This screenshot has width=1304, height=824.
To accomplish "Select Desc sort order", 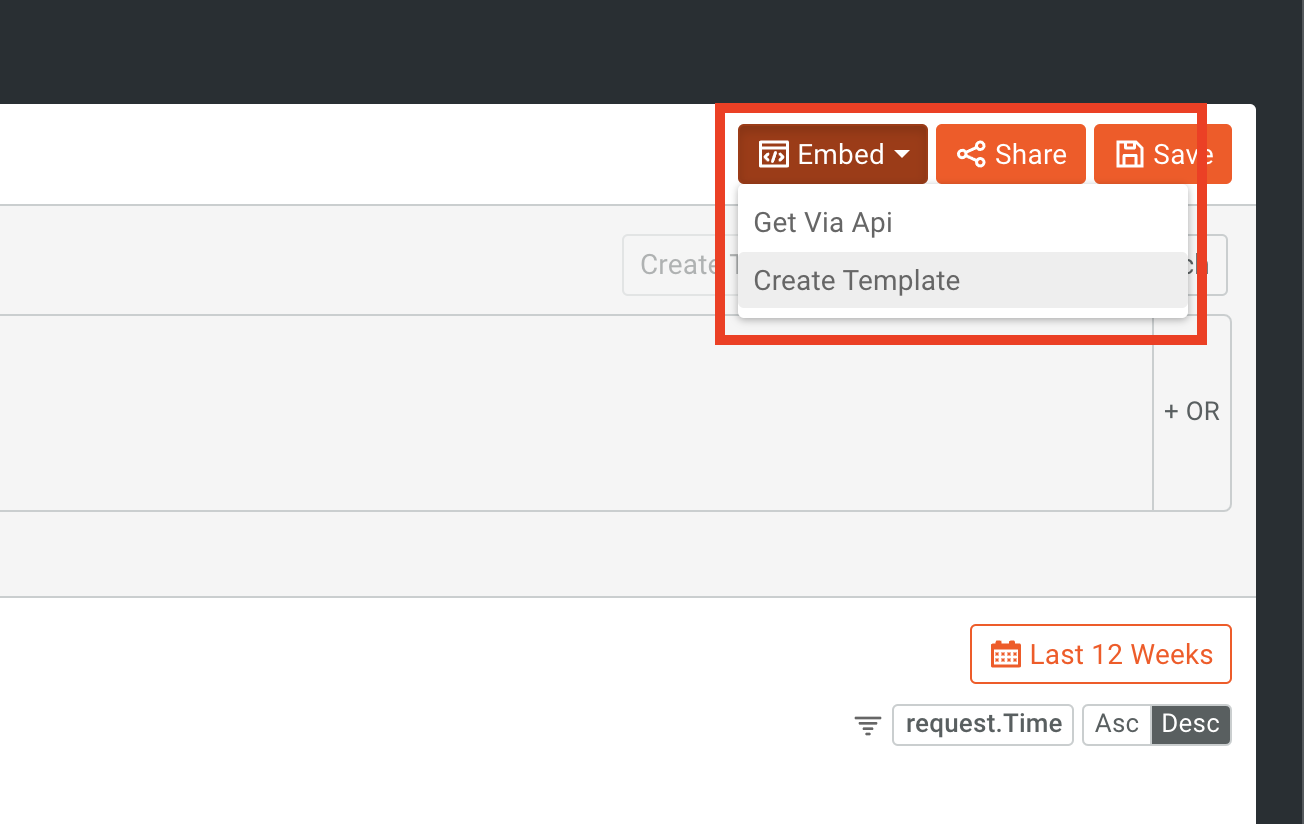I will coord(1190,724).
